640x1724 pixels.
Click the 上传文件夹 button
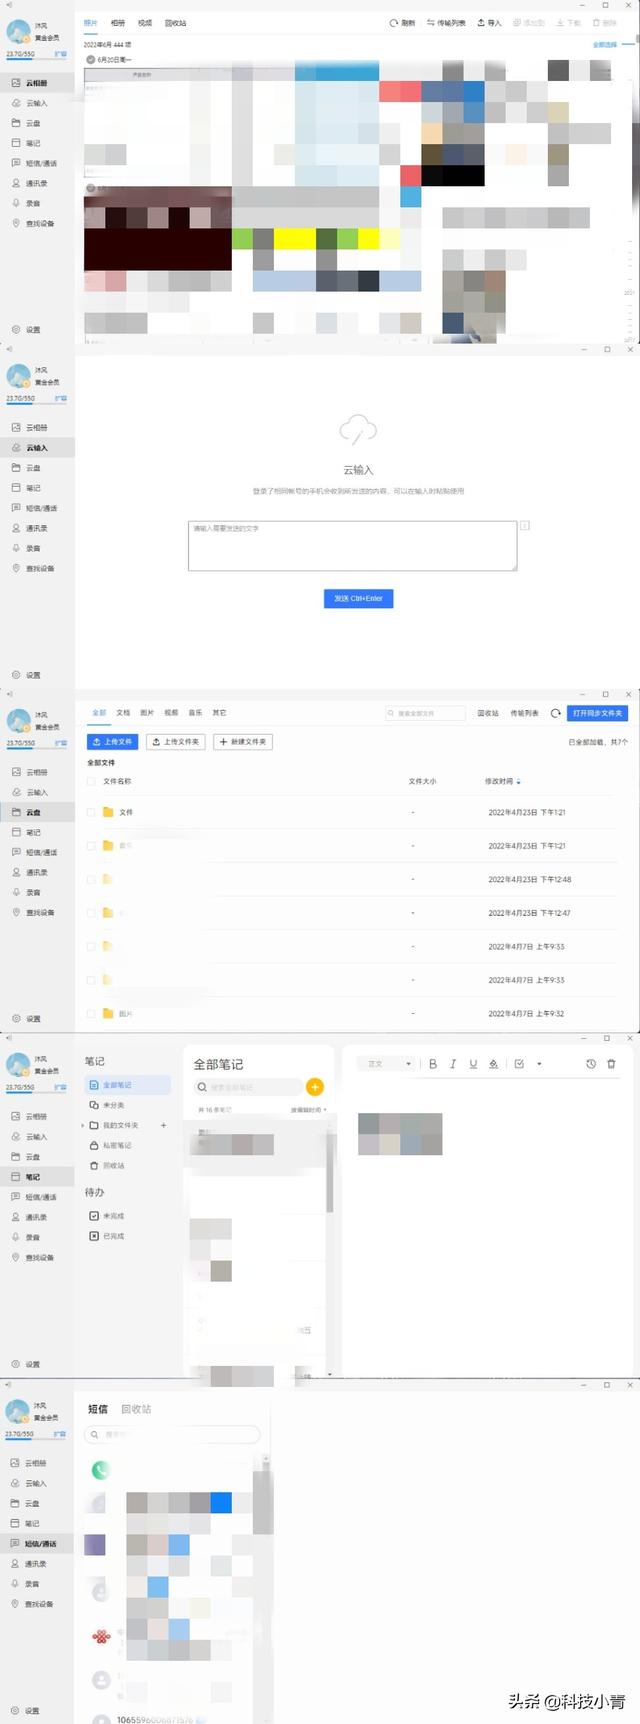point(176,742)
